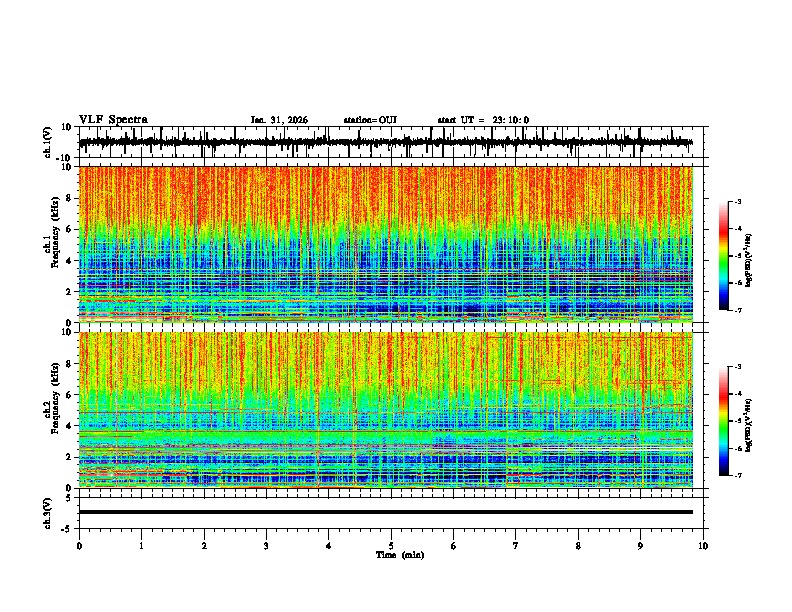Click inside the ch.2 spectrogram plot

point(386,410)
